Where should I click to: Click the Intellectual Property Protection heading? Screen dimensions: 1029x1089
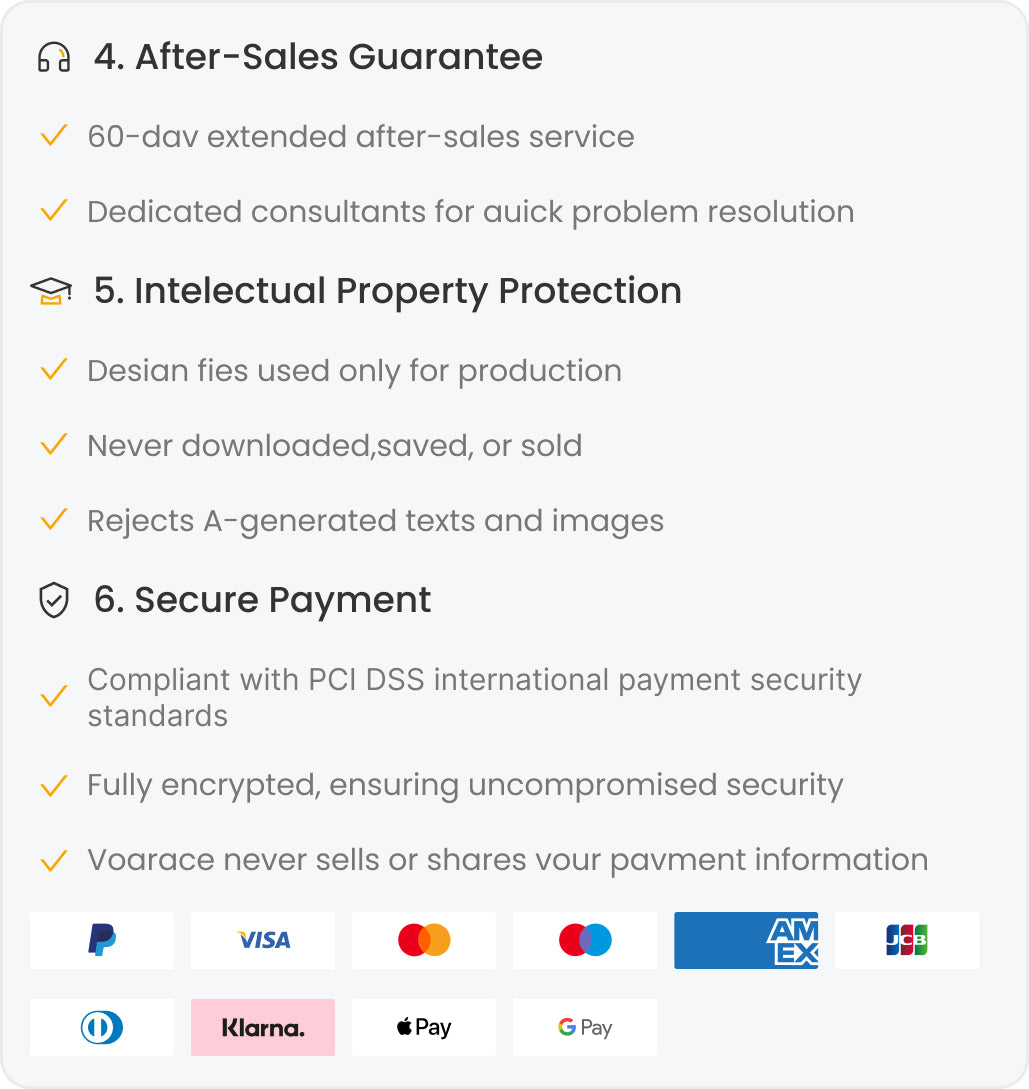tap(388, 291)
